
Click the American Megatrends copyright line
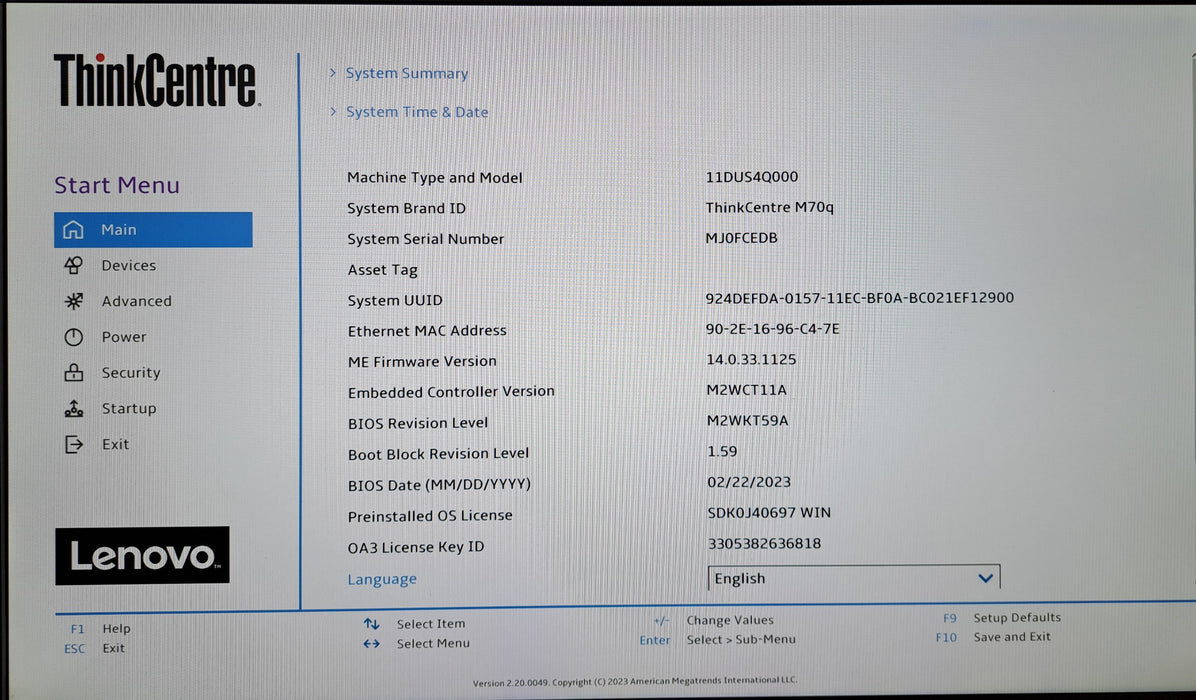pos(635,681)
